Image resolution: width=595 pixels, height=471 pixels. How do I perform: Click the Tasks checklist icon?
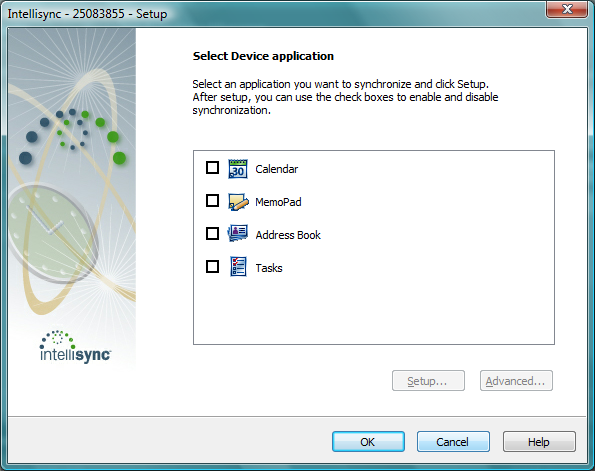tap(238, 266)
